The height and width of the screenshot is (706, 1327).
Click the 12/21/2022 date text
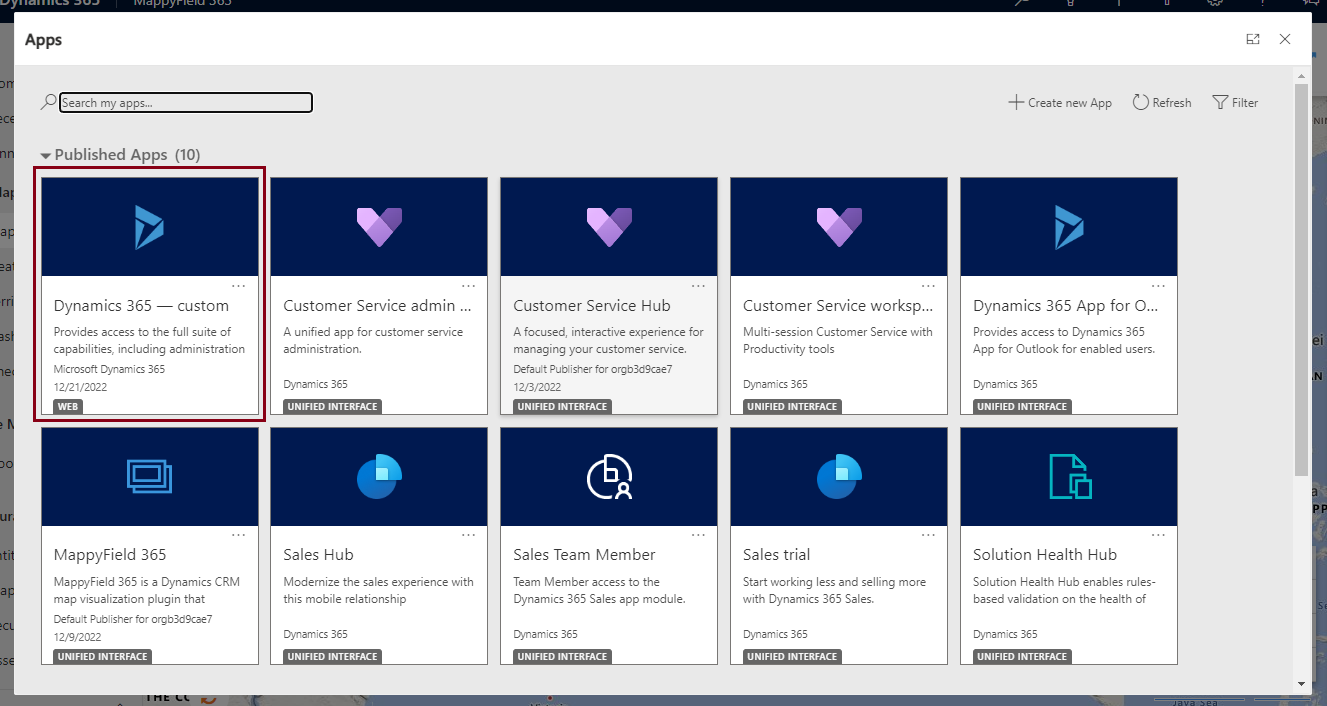[x=81, y=387]
